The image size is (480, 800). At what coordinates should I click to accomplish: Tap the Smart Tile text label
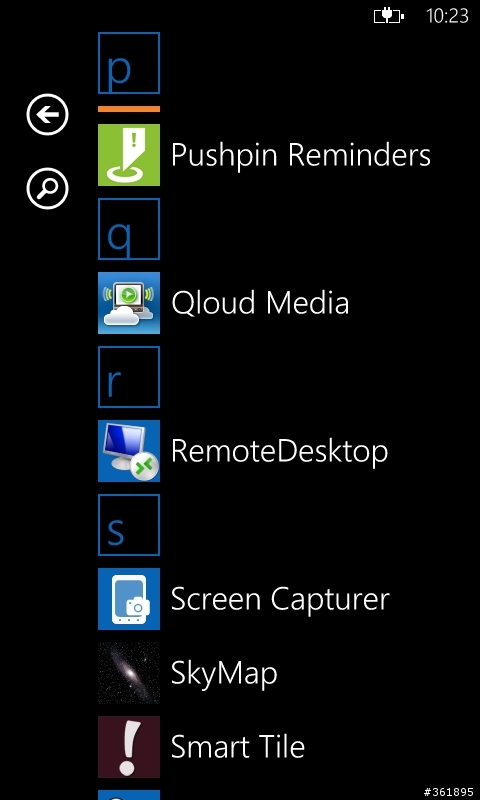238,747
